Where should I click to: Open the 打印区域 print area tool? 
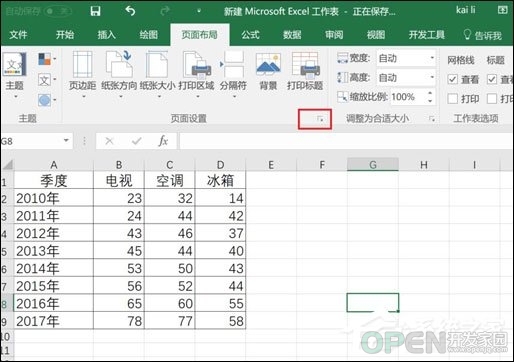[196, 75]
